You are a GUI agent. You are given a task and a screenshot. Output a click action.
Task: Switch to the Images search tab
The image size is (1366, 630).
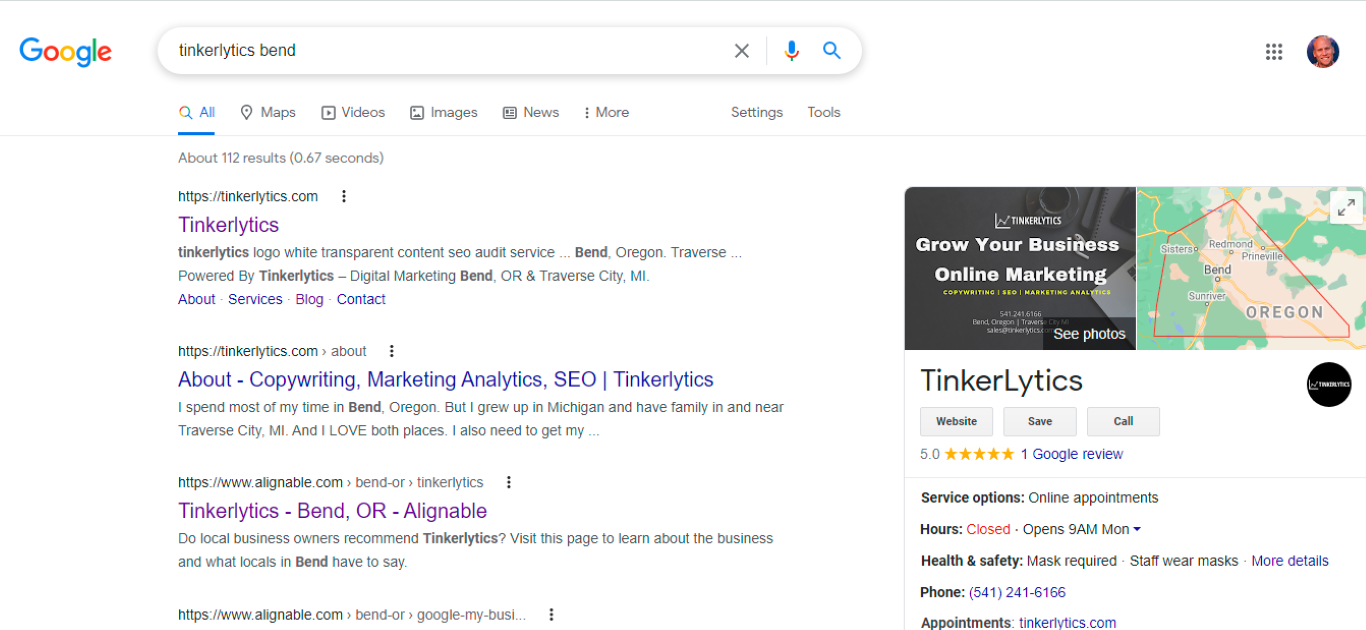[443, 112]
